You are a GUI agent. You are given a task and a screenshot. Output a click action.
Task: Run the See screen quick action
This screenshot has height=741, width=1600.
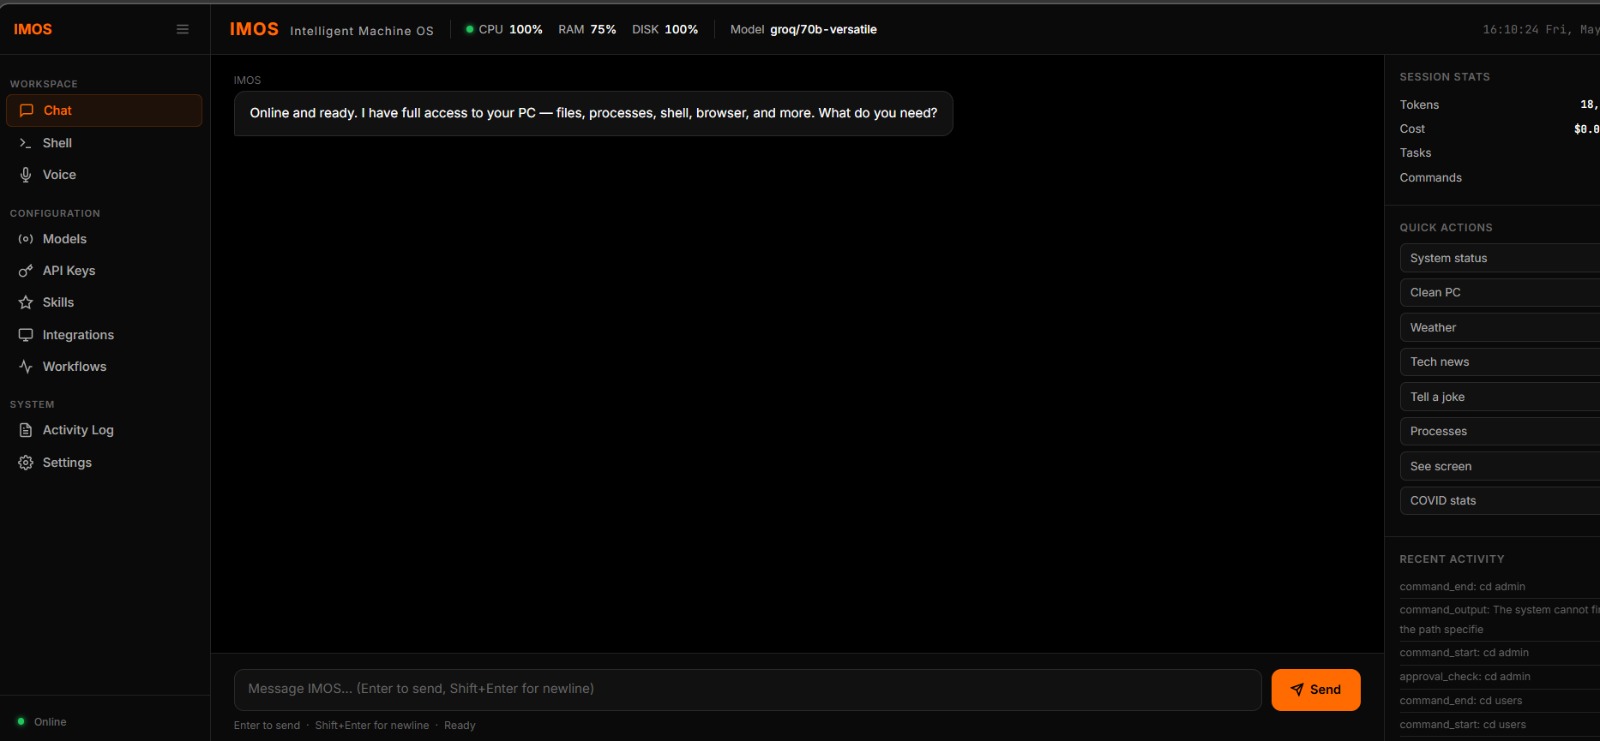pos(1500,466)
